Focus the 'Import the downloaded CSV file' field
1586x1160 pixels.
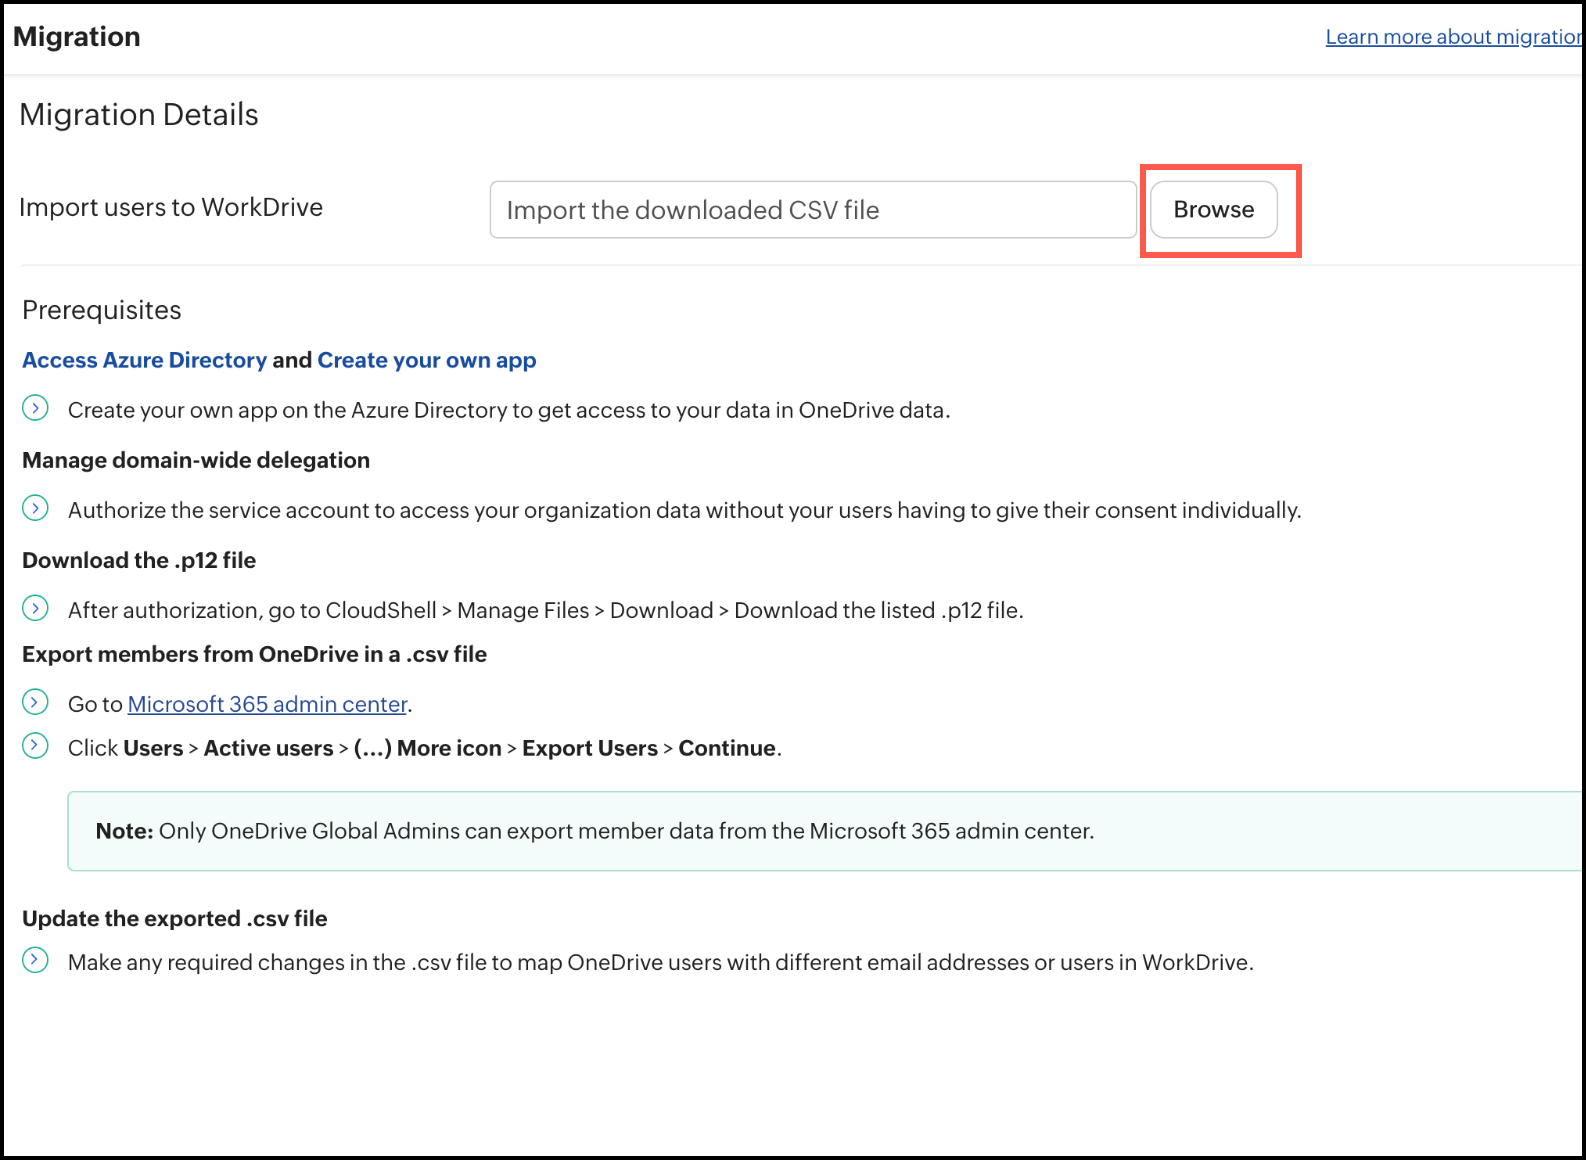[812, 210]
